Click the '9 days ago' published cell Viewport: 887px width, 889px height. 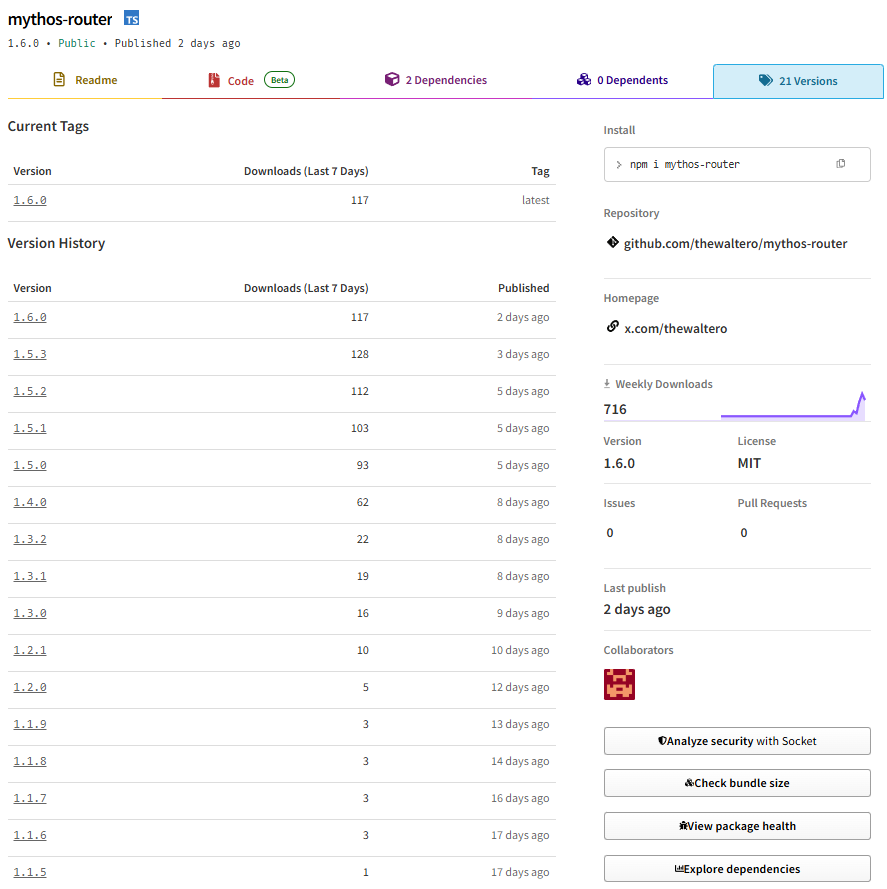(x=523, y=613)
